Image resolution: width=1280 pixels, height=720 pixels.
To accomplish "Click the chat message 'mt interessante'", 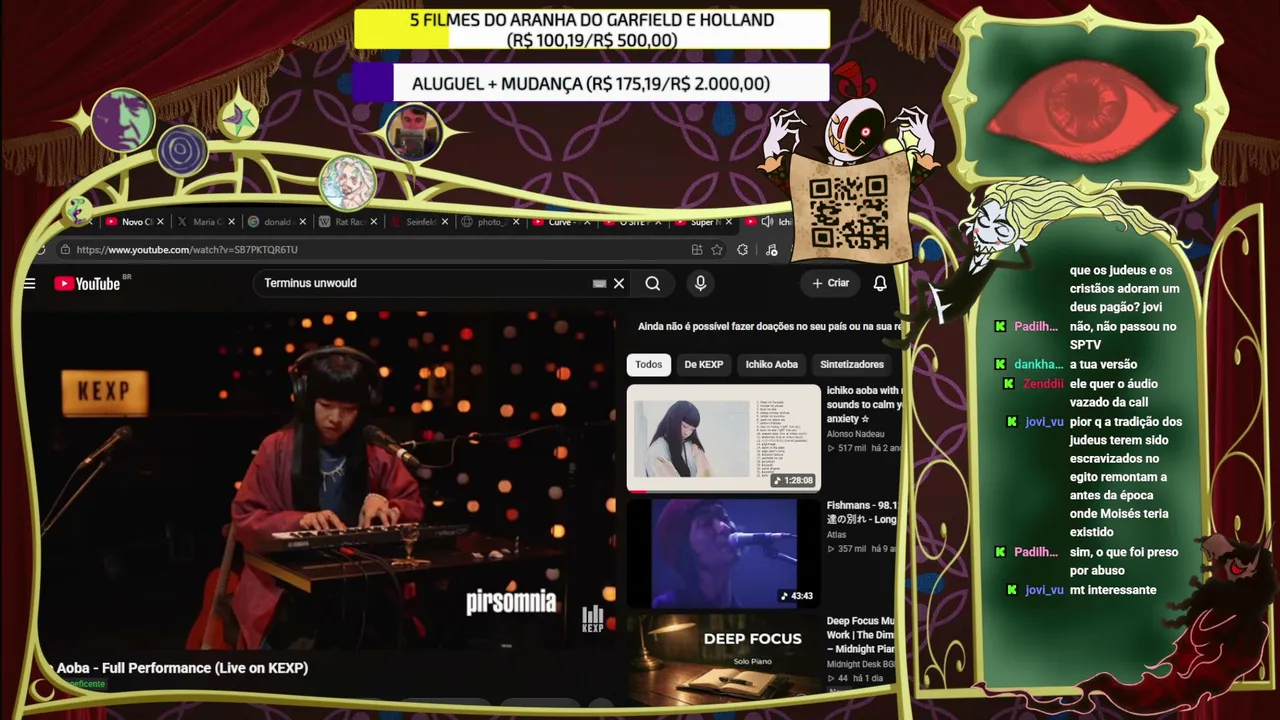I will click(x=1113, y=590).
